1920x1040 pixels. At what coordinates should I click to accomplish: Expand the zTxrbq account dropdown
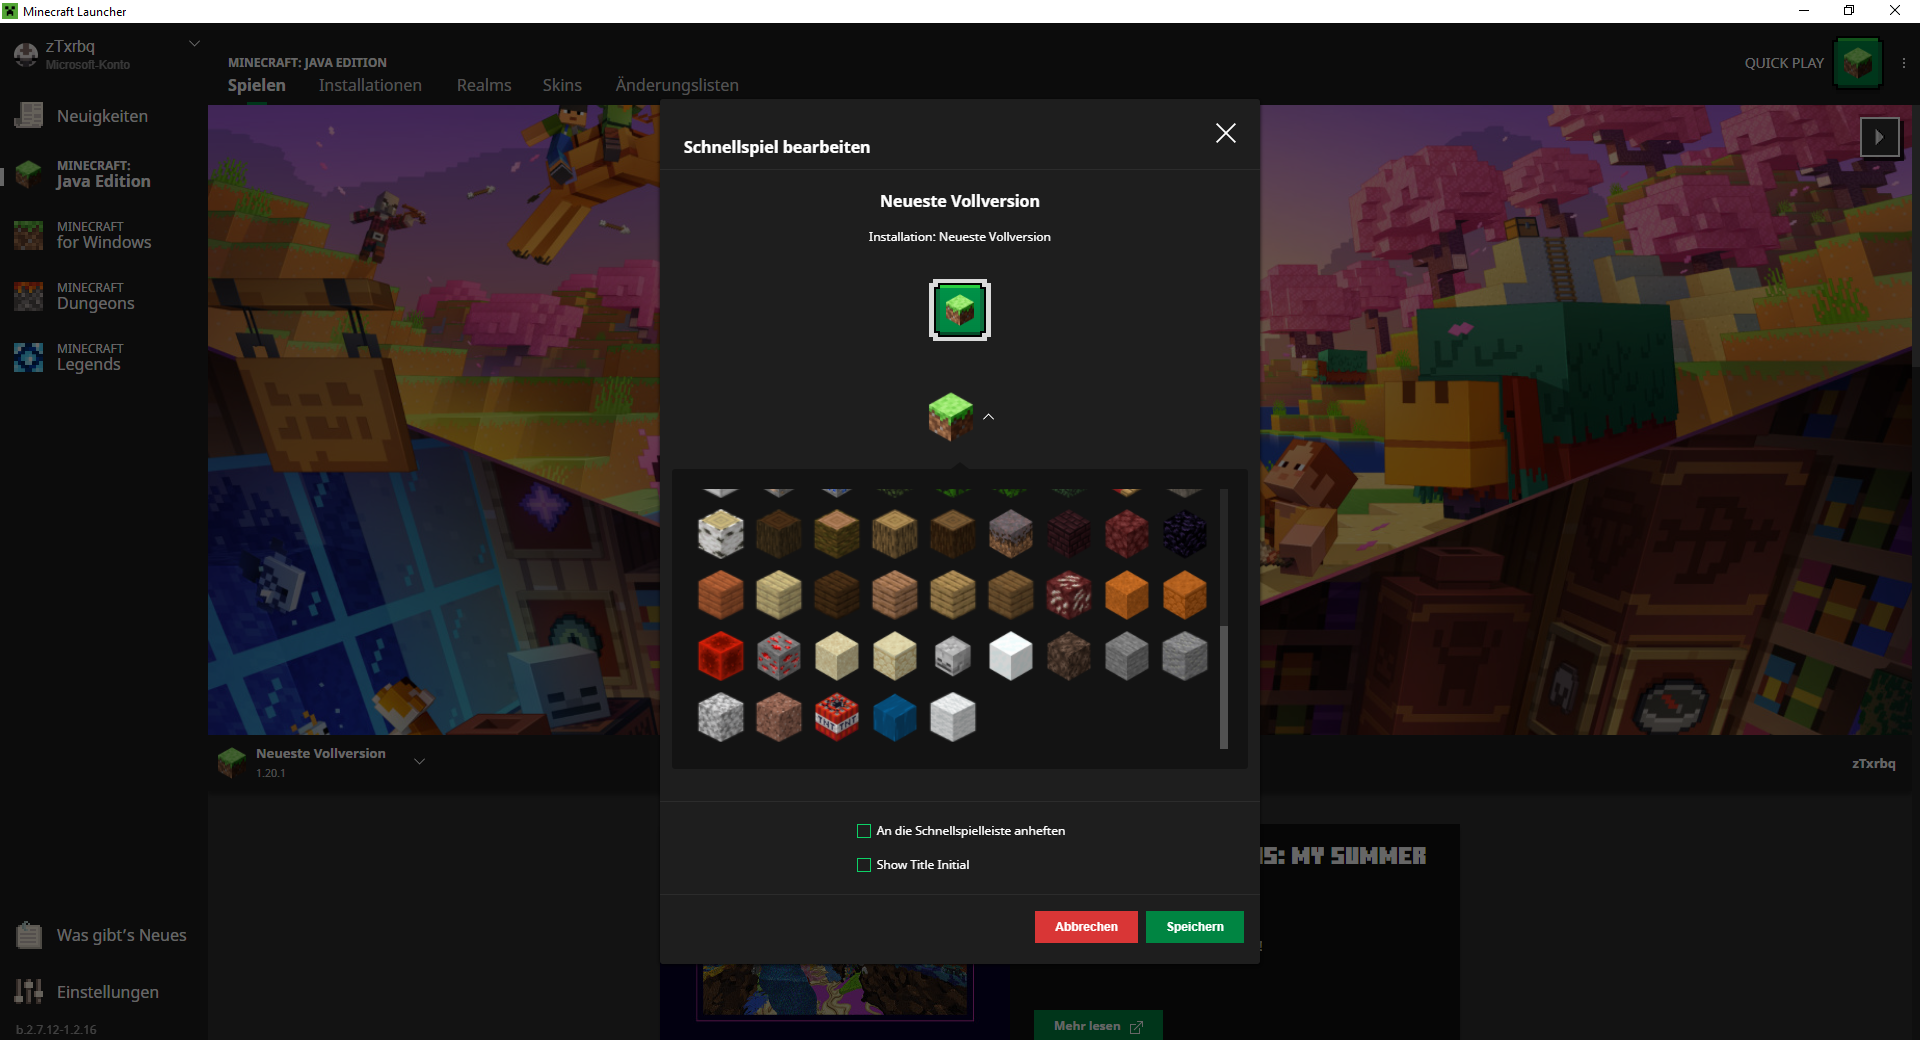coord(195,44)
